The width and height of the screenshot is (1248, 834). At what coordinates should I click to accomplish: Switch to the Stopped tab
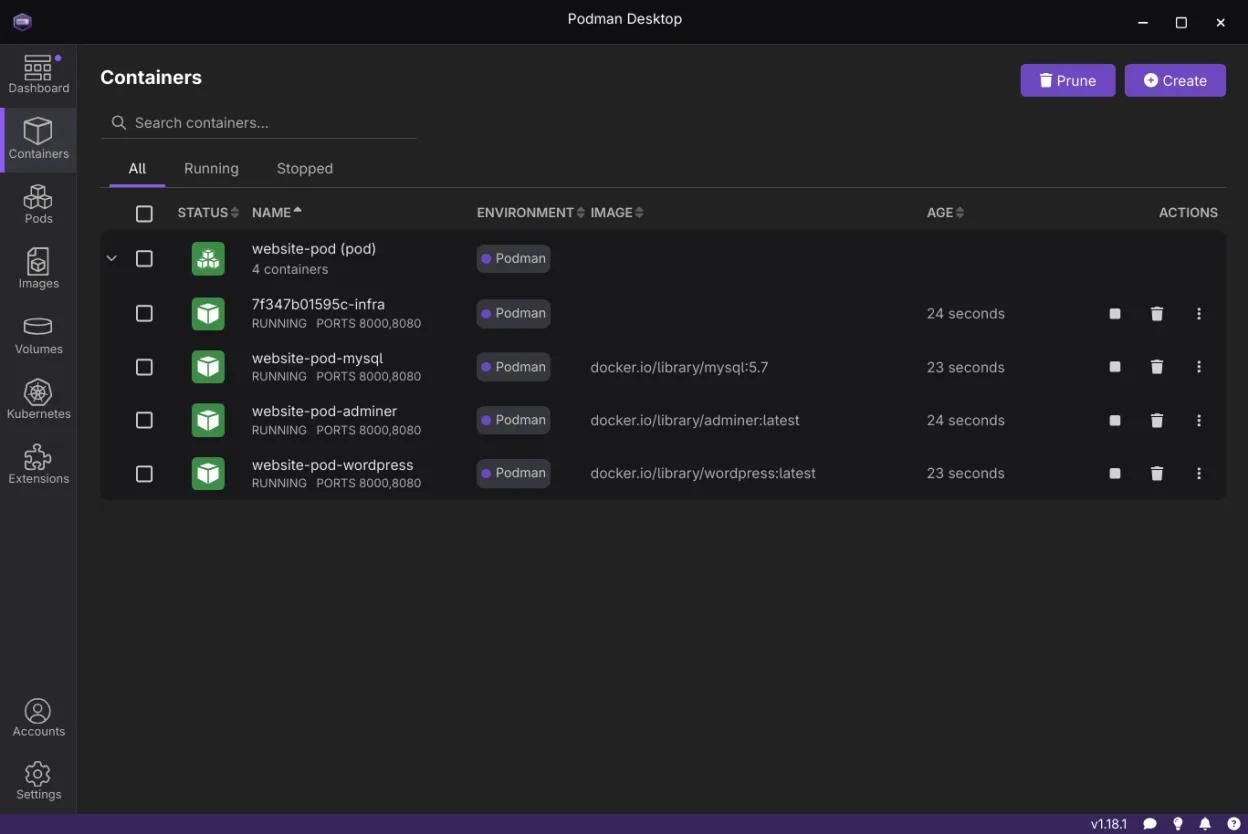coord(305,169)
